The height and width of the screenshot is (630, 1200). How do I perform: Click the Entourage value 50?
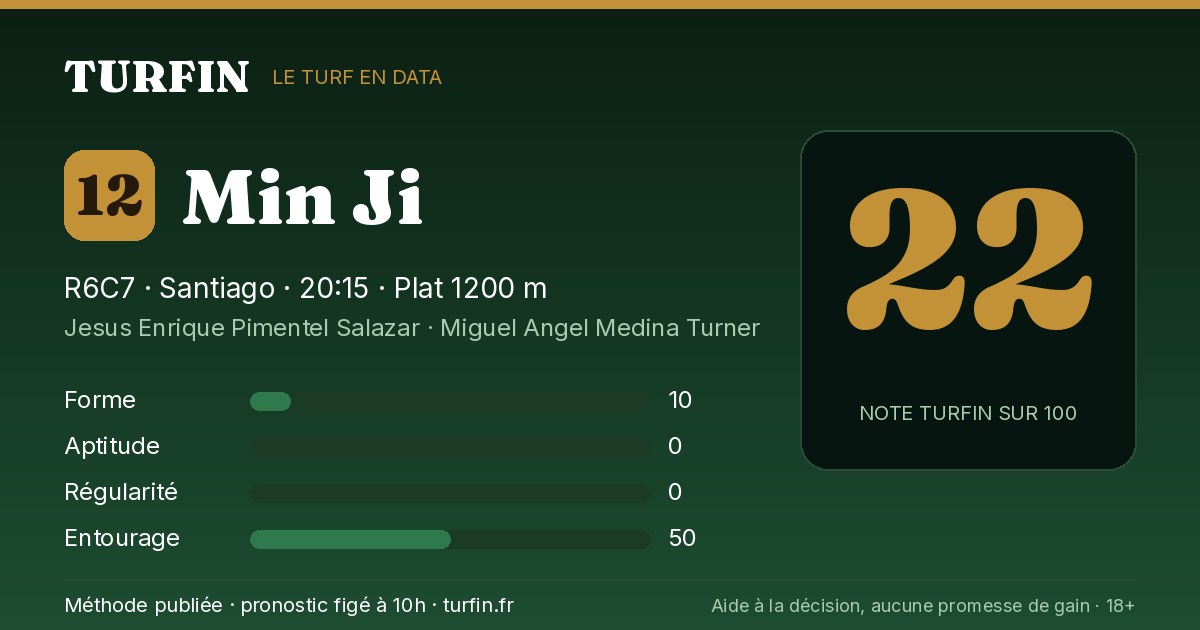(682, 538)
